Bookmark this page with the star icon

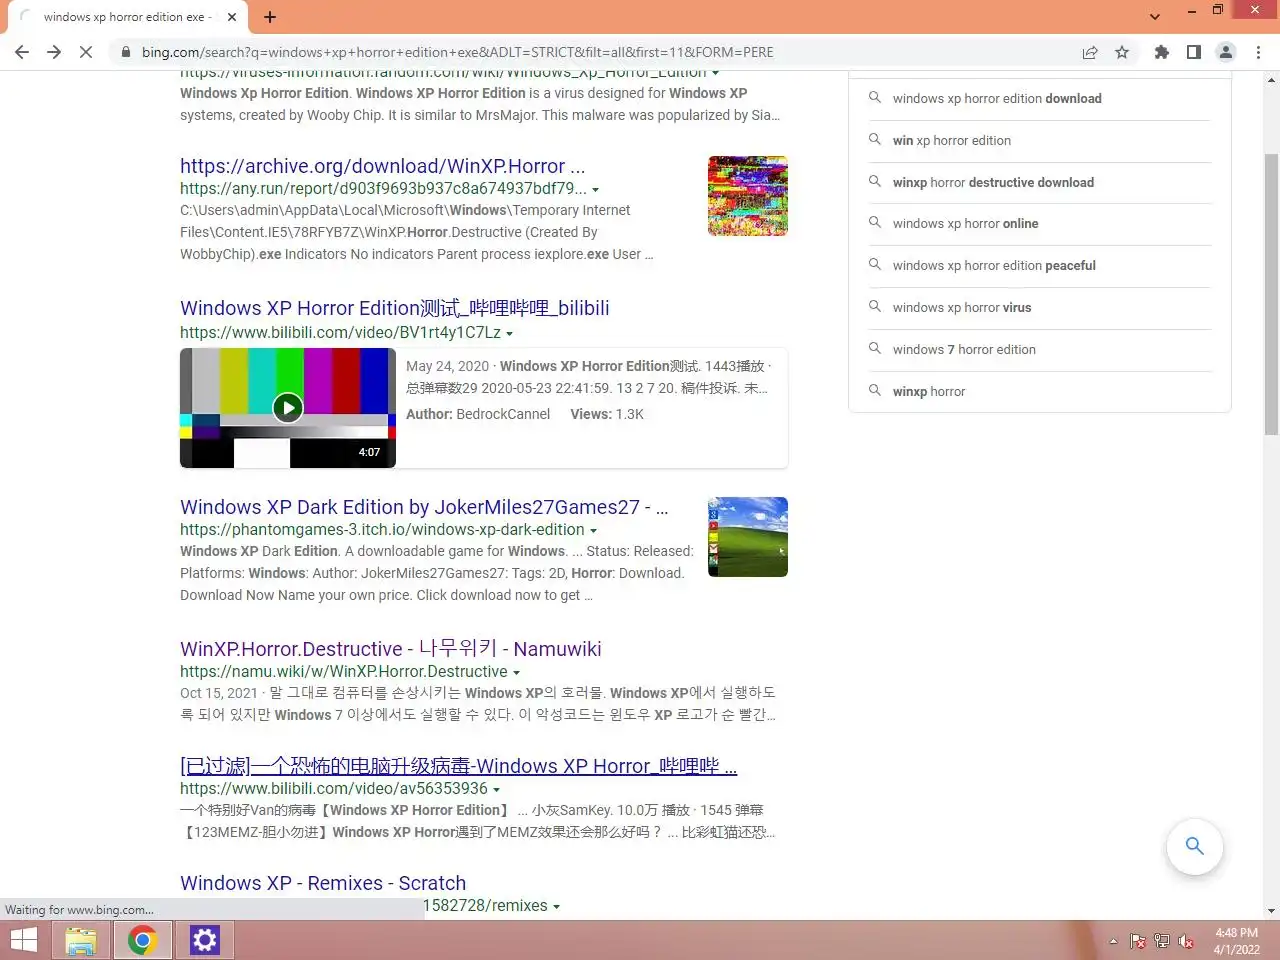pyautogui.click(x=1122, y=52)
